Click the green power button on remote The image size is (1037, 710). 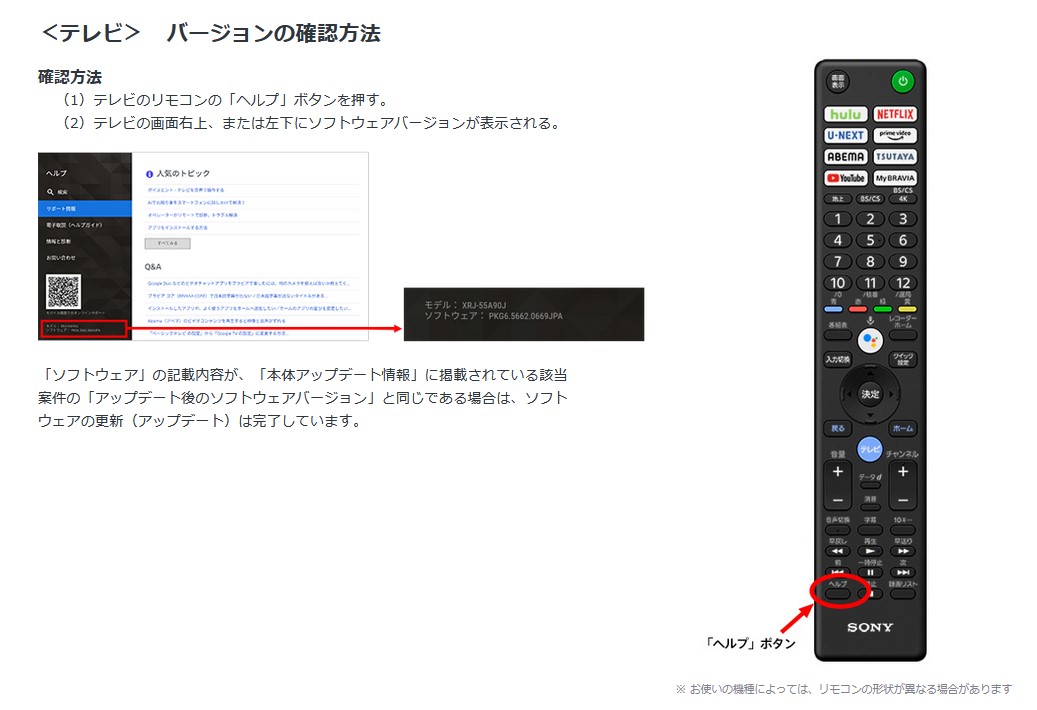(x=902, y=81)
